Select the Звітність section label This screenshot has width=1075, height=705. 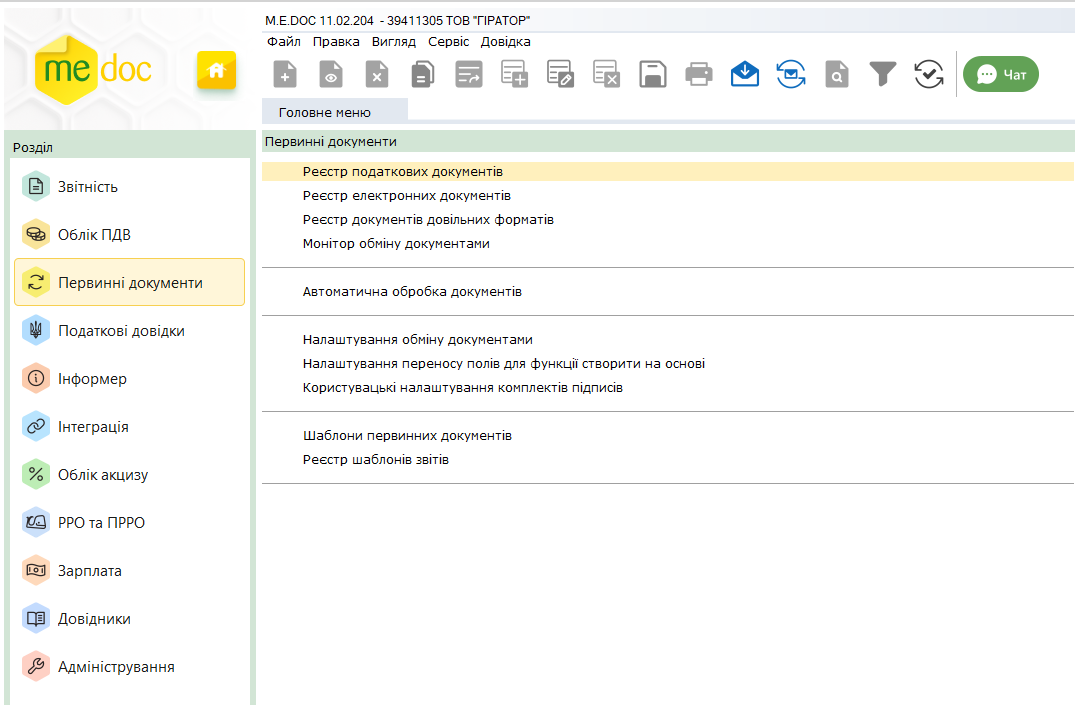tap(88, 187)
